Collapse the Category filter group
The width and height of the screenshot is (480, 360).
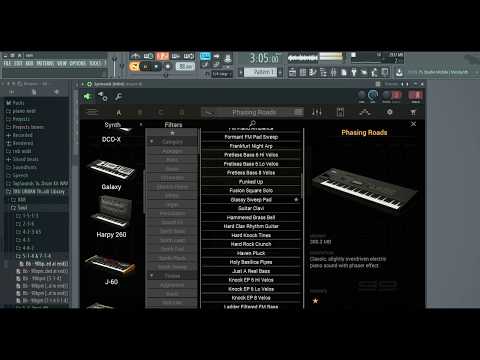coord(152,142)
